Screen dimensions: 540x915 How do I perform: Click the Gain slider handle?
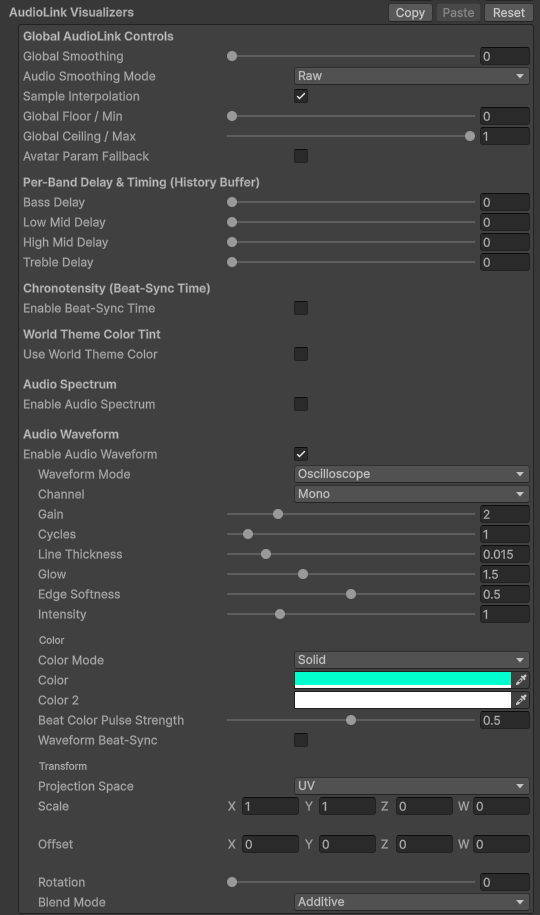[278, 514]
